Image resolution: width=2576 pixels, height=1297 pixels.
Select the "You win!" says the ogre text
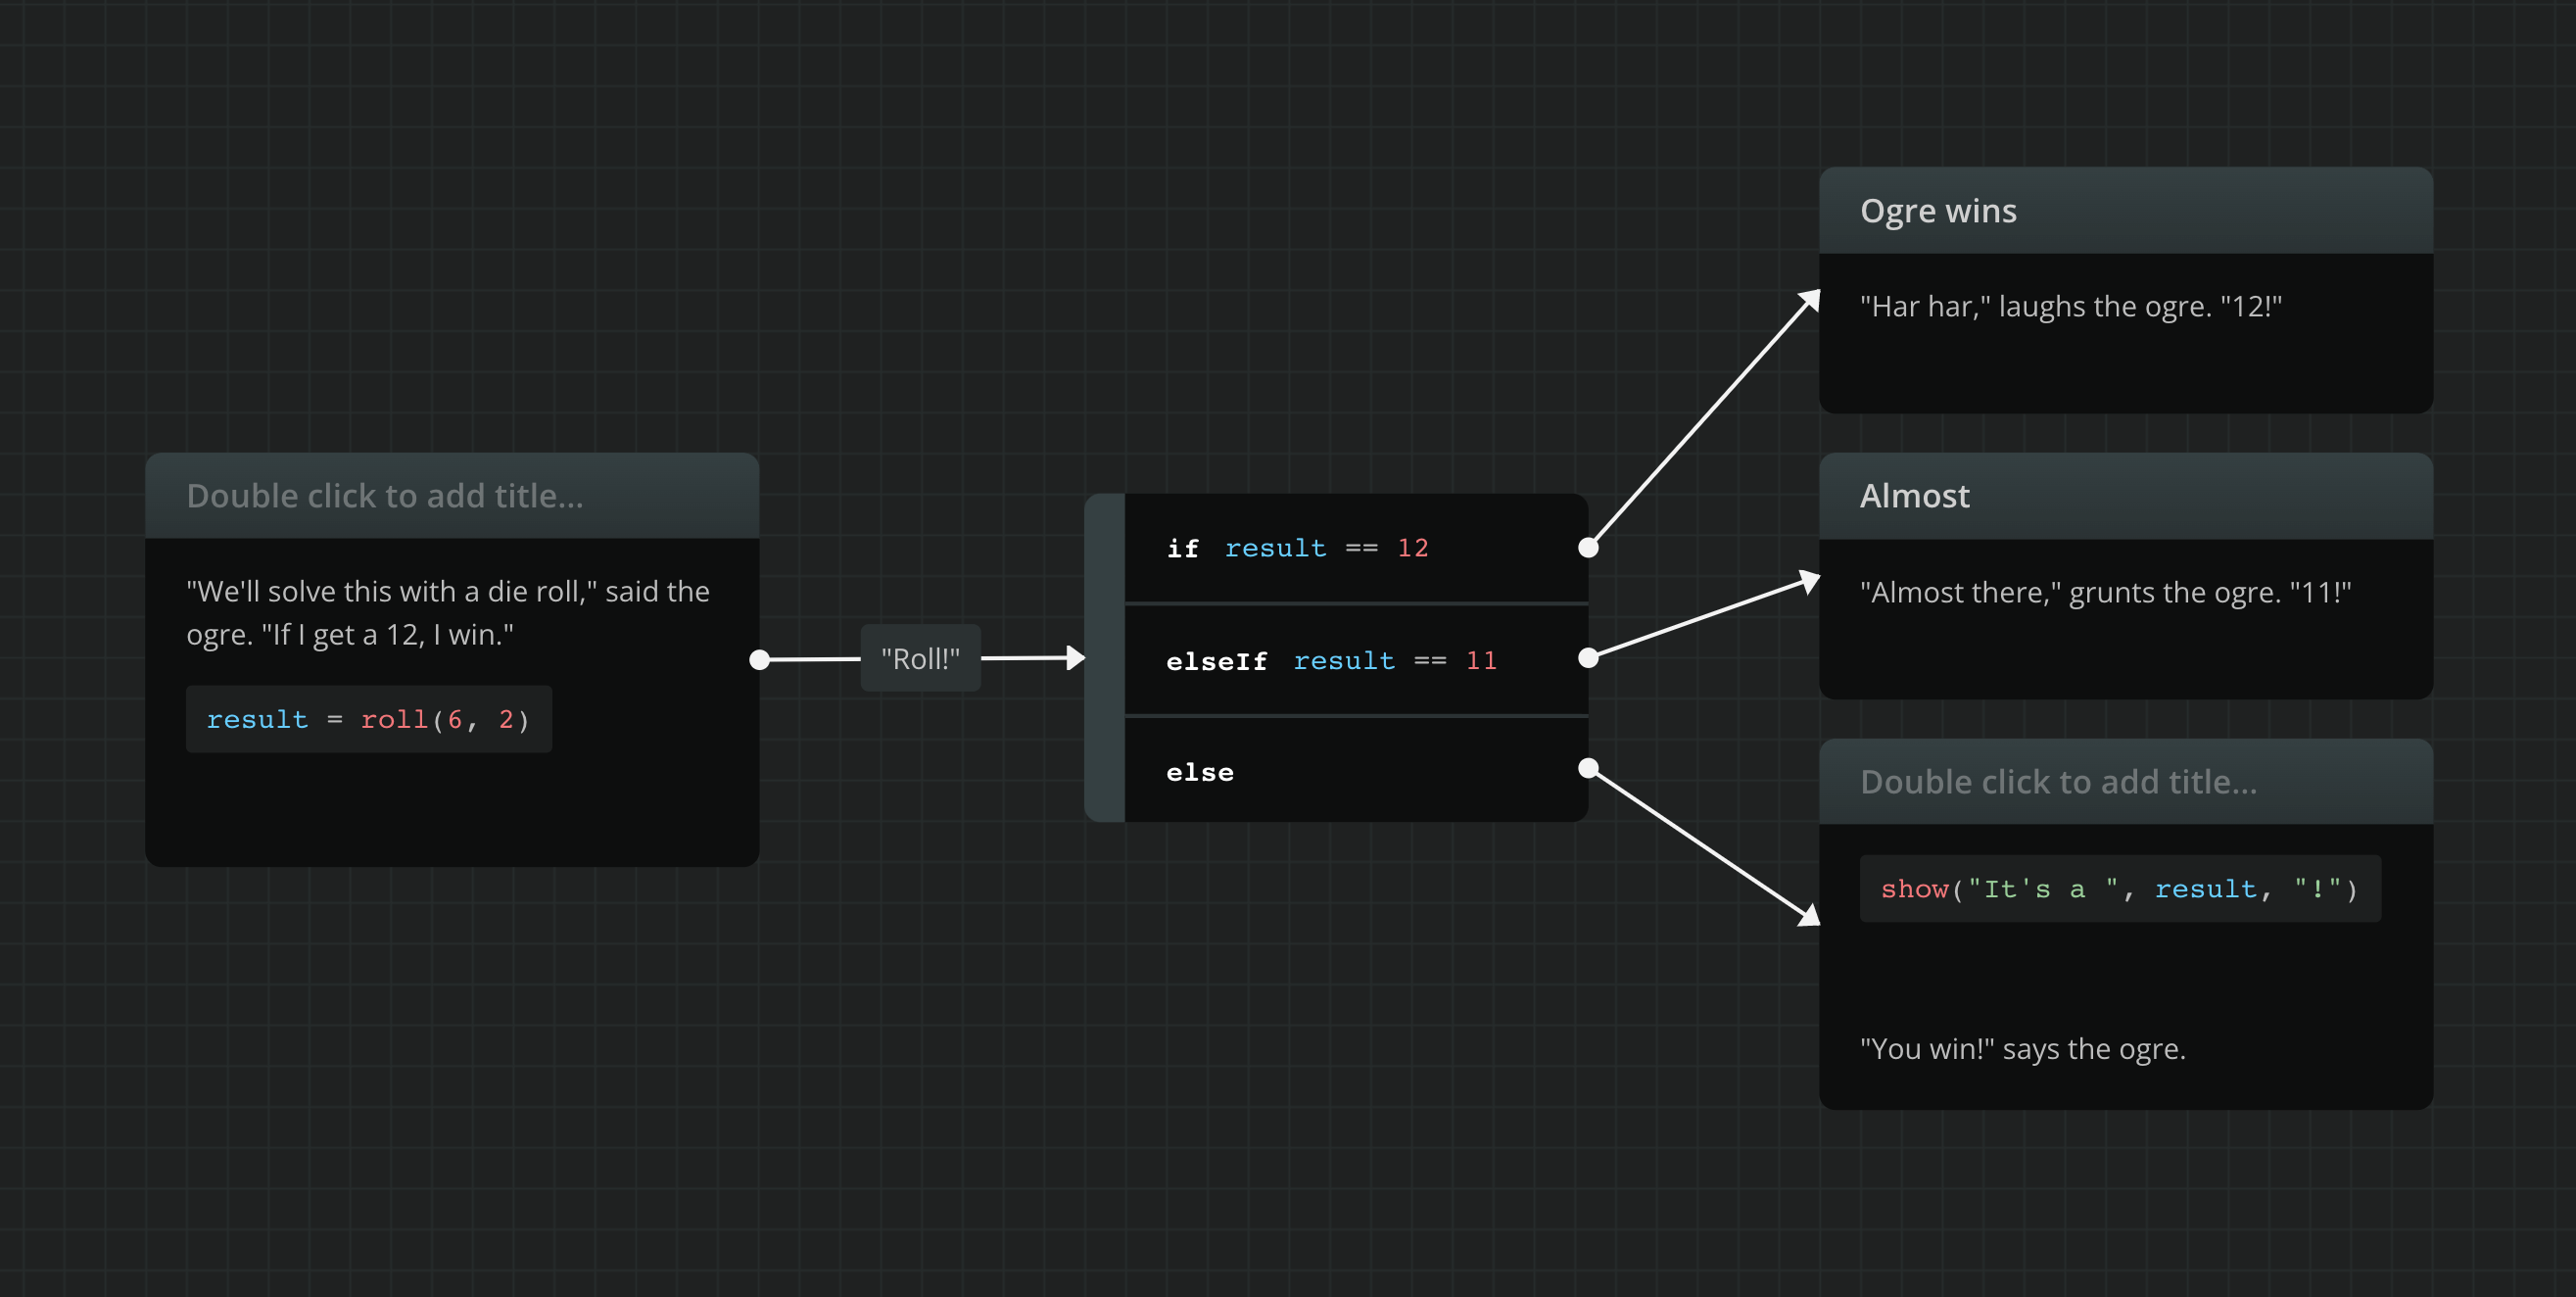coord(2023,1048)
